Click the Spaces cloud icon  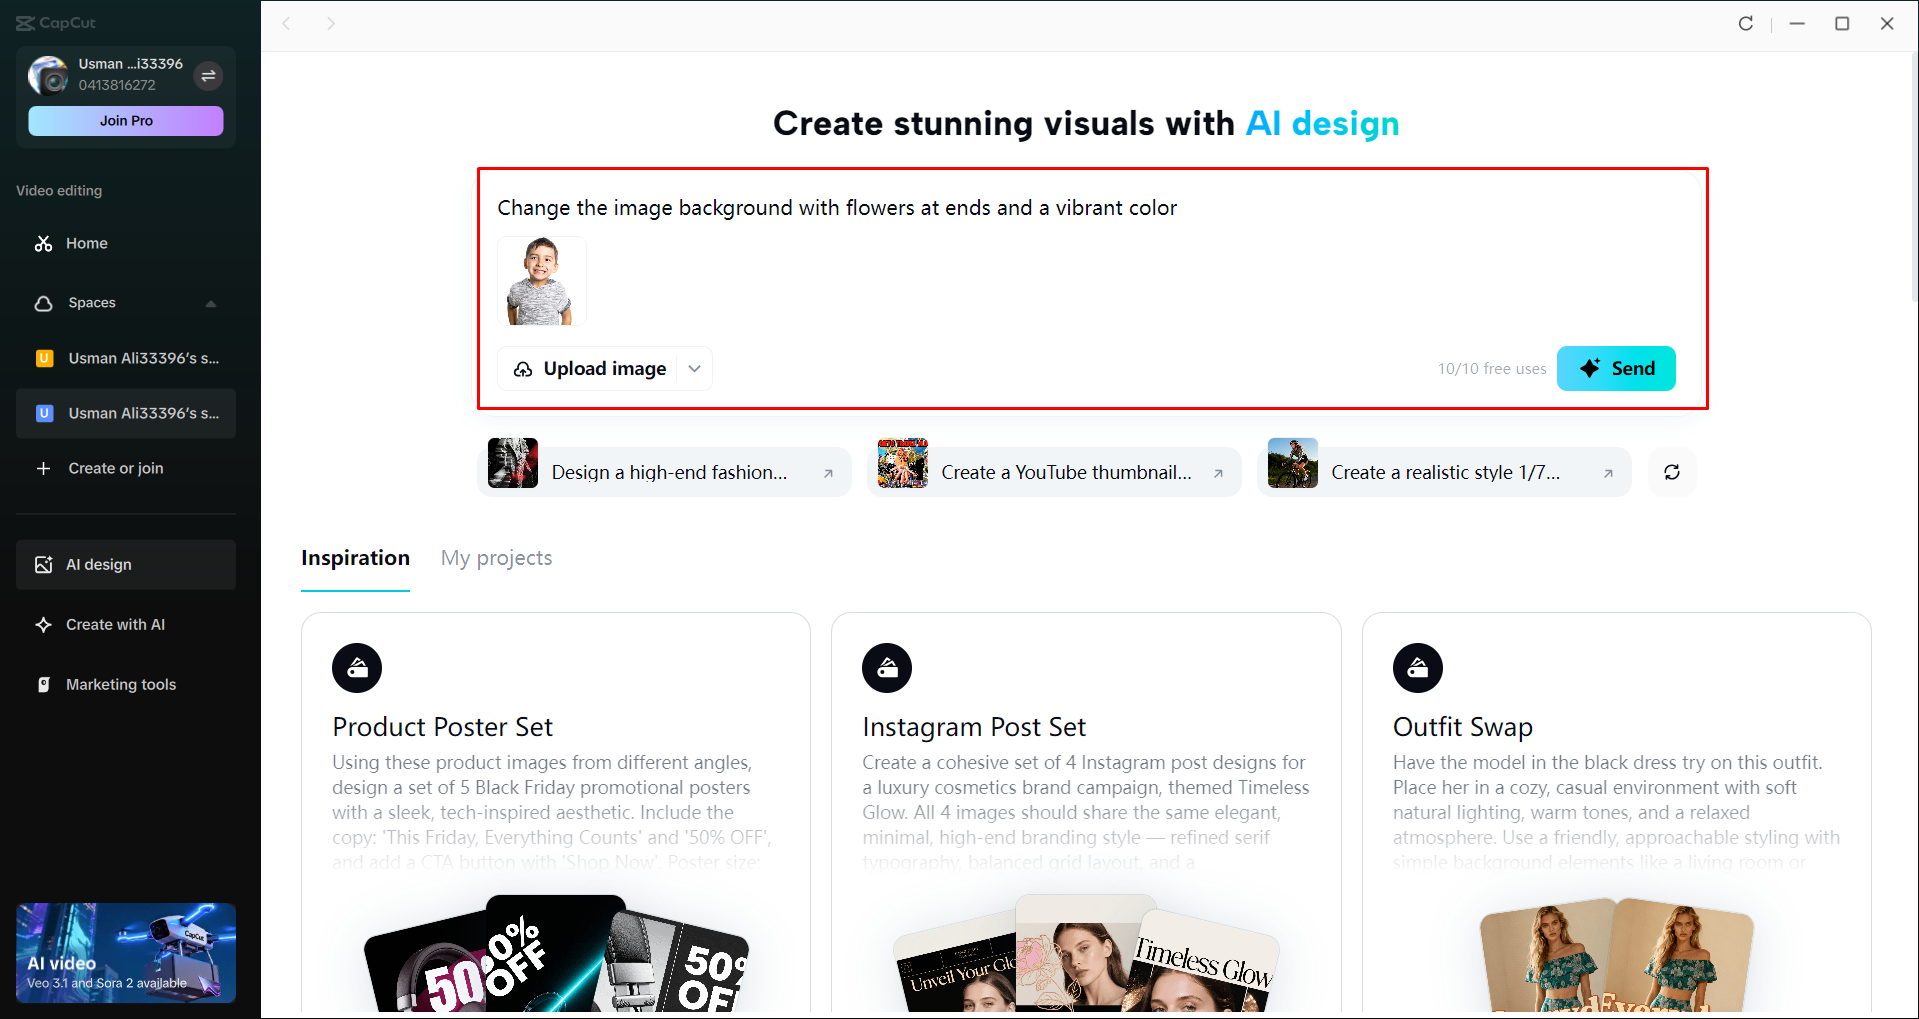tap(43, 303)
